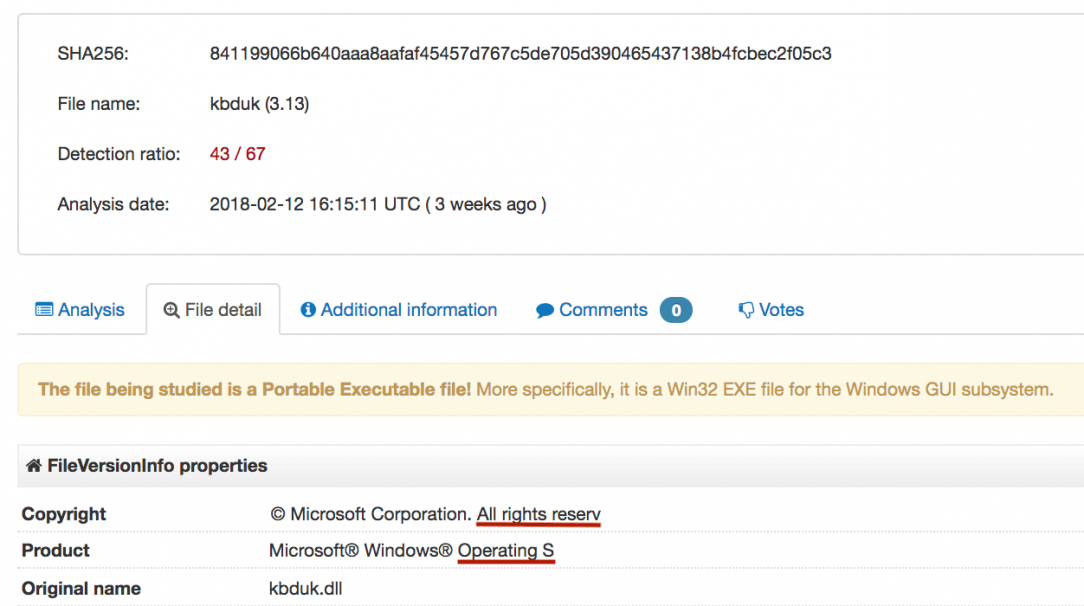Click the magnifier icon on File detail tab

[171, 310]
